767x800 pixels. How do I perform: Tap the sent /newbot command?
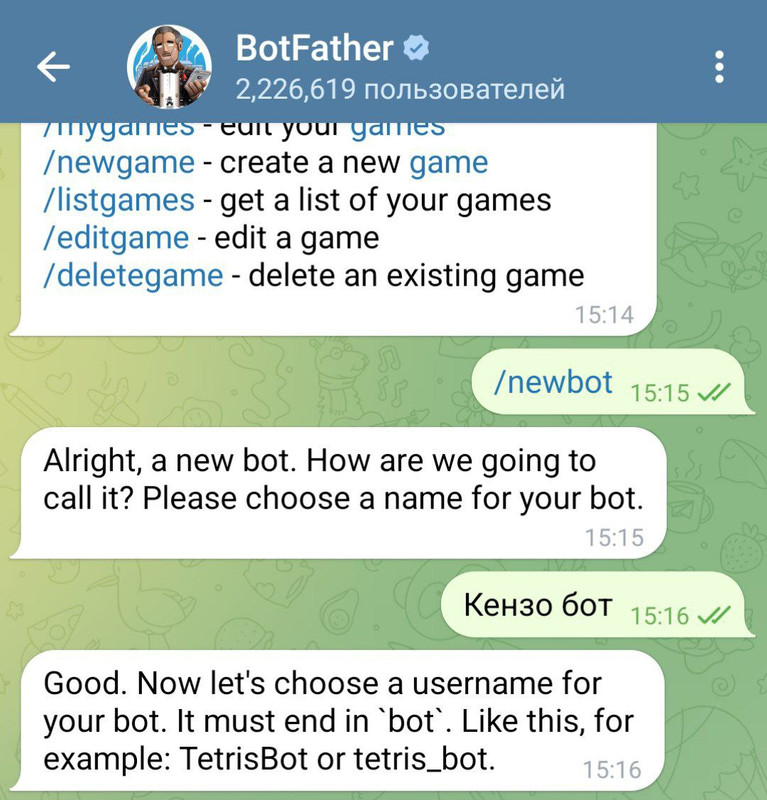553,382
